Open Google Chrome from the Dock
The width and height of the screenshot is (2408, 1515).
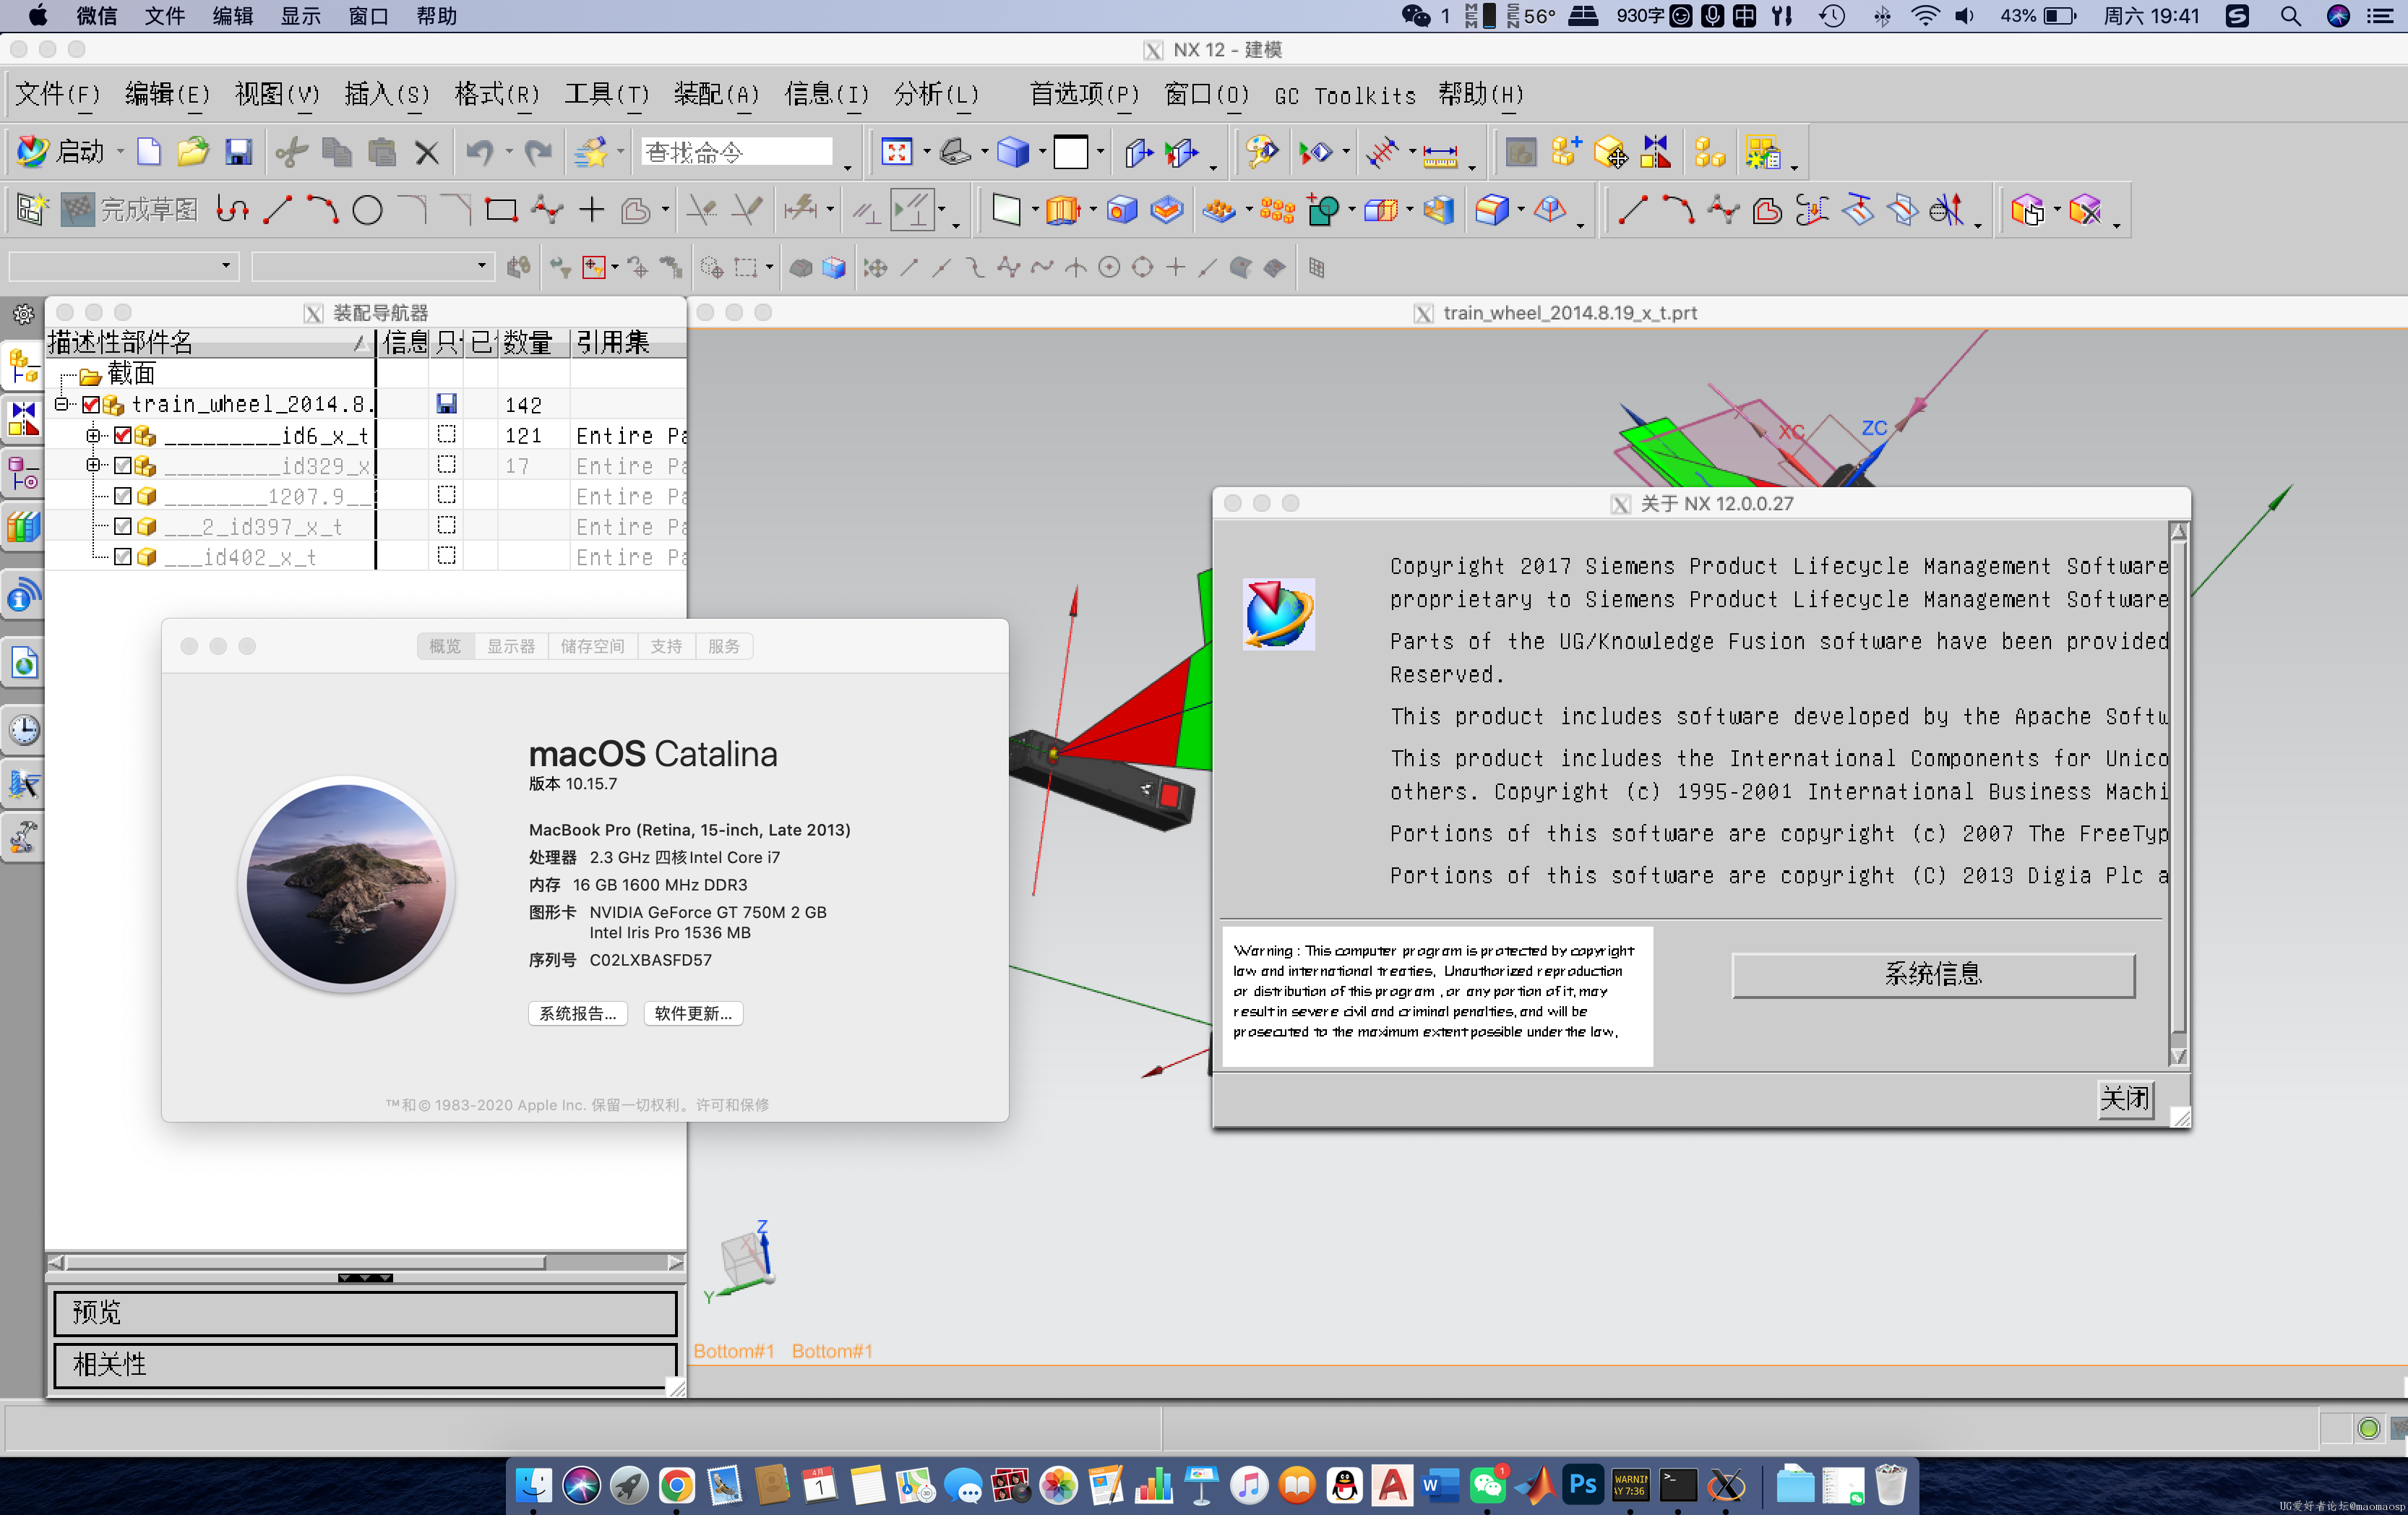[x=676, y=1485]
